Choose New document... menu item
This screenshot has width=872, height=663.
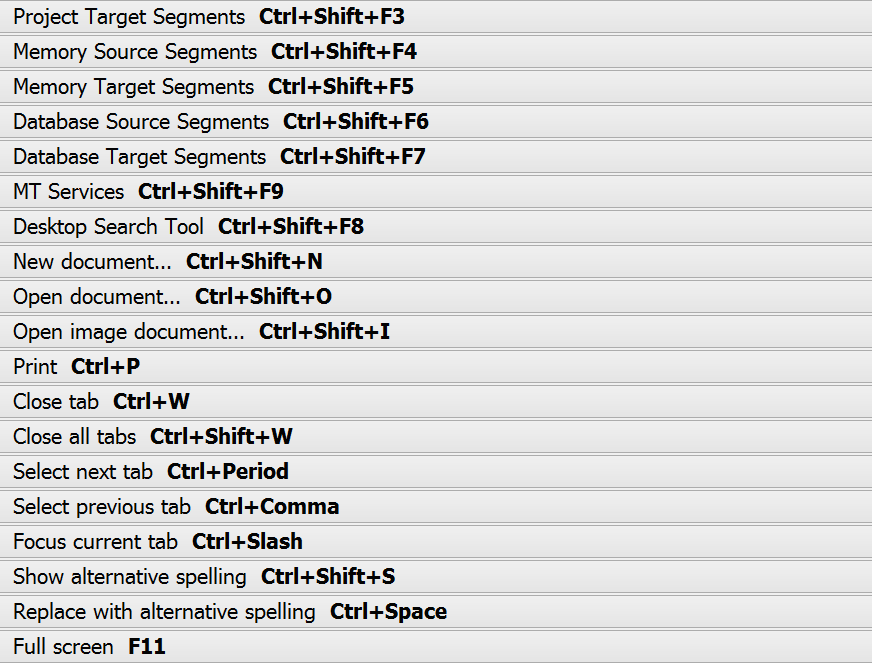(92, 262)
